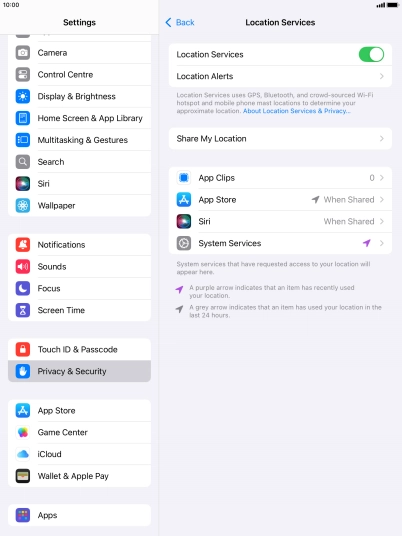Tap the Wallet & Apple Pay icon
The height and width of the screenshot is (536, 402).
pyautogui.click(x=23, y=476)
